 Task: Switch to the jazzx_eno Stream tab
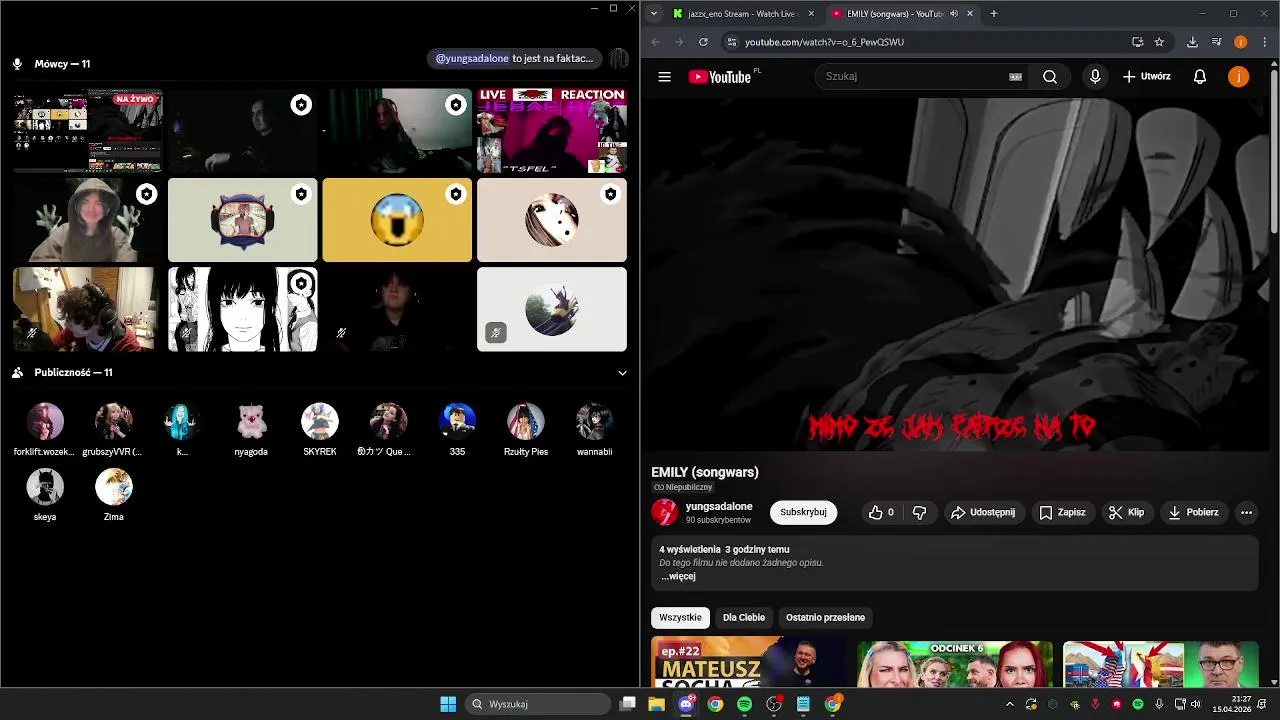[x=744, y=14]
